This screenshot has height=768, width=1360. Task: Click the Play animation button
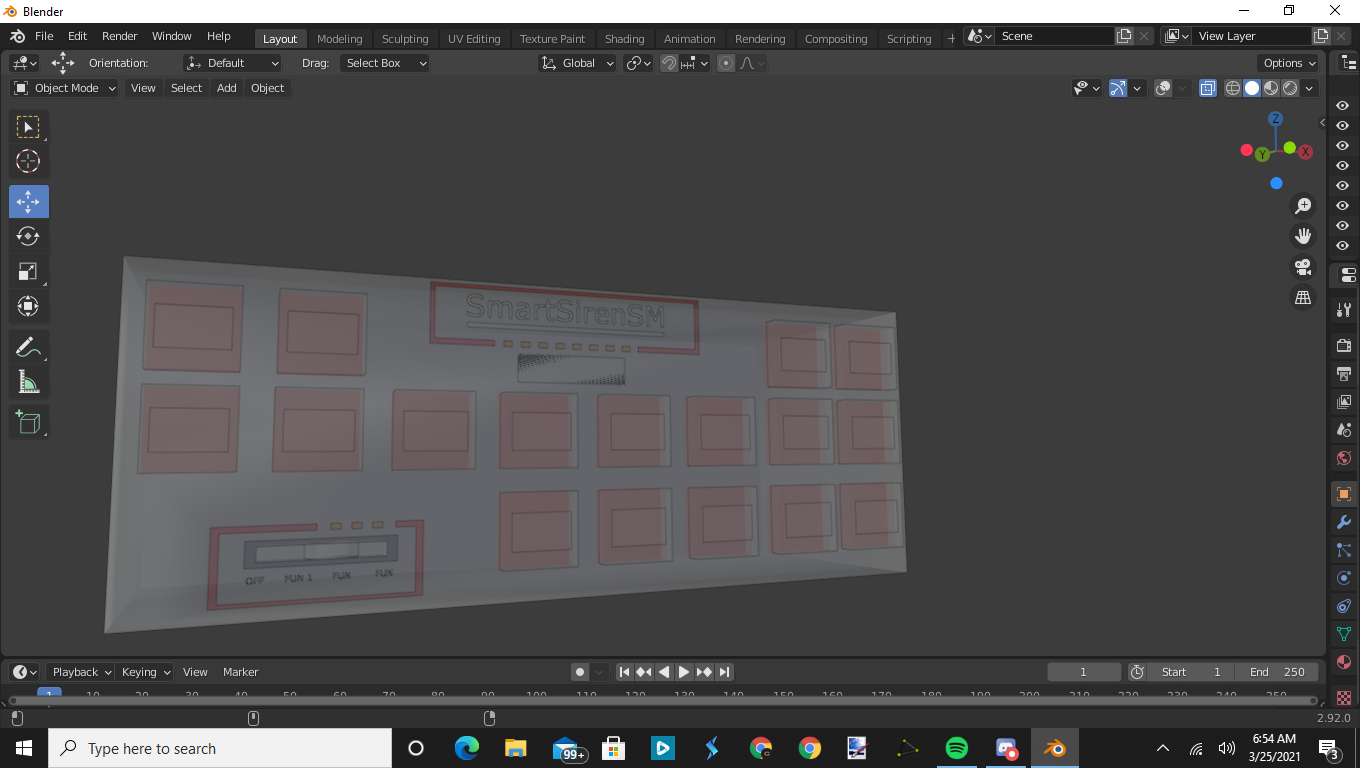pyautogui.click(x=684, y=672)
